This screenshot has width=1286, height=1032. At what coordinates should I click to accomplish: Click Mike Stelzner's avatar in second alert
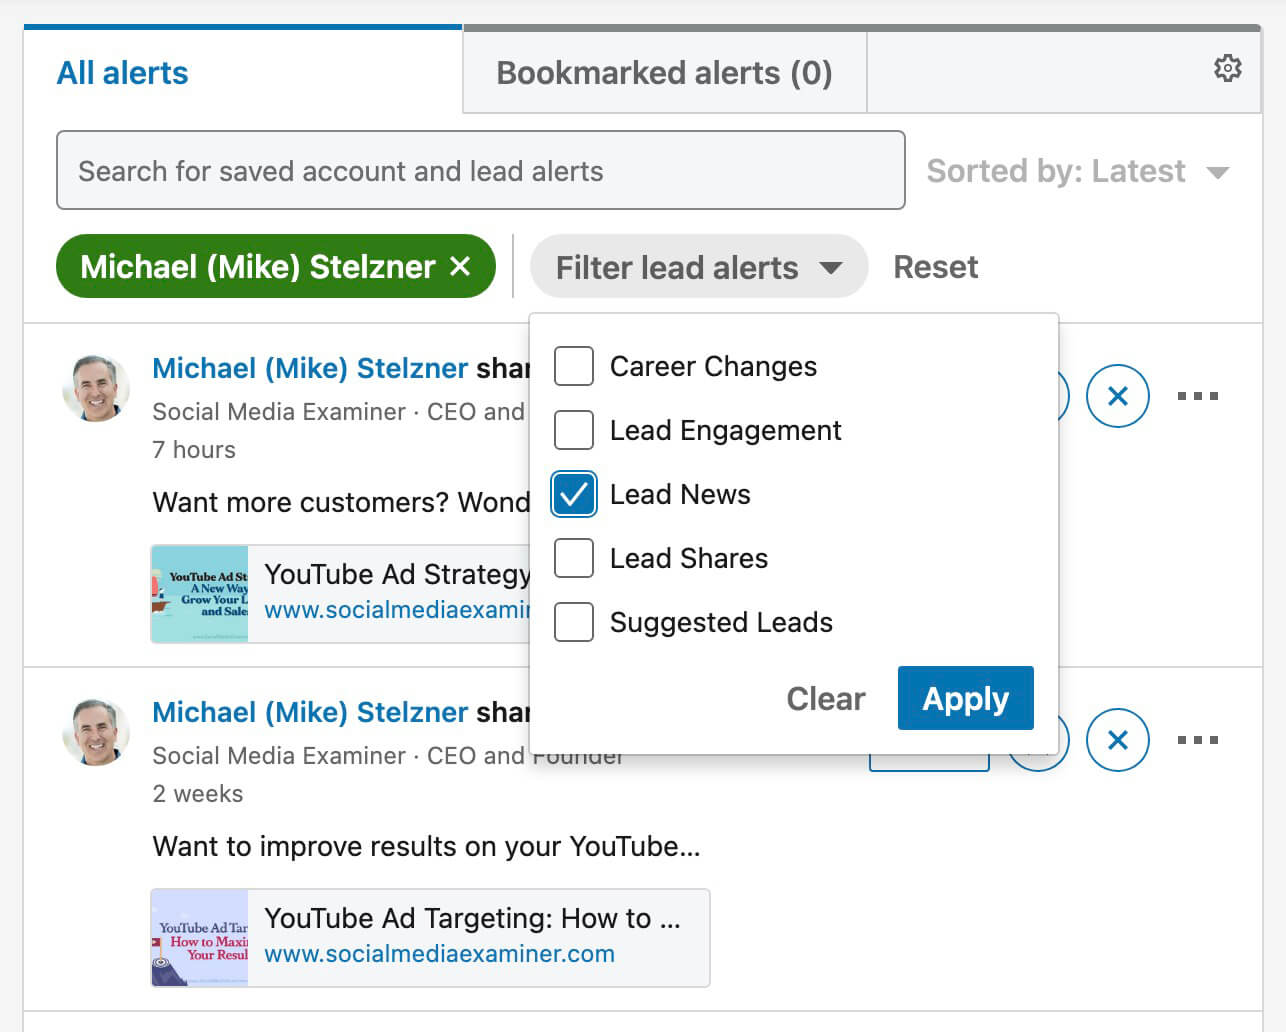coord(96,732)
